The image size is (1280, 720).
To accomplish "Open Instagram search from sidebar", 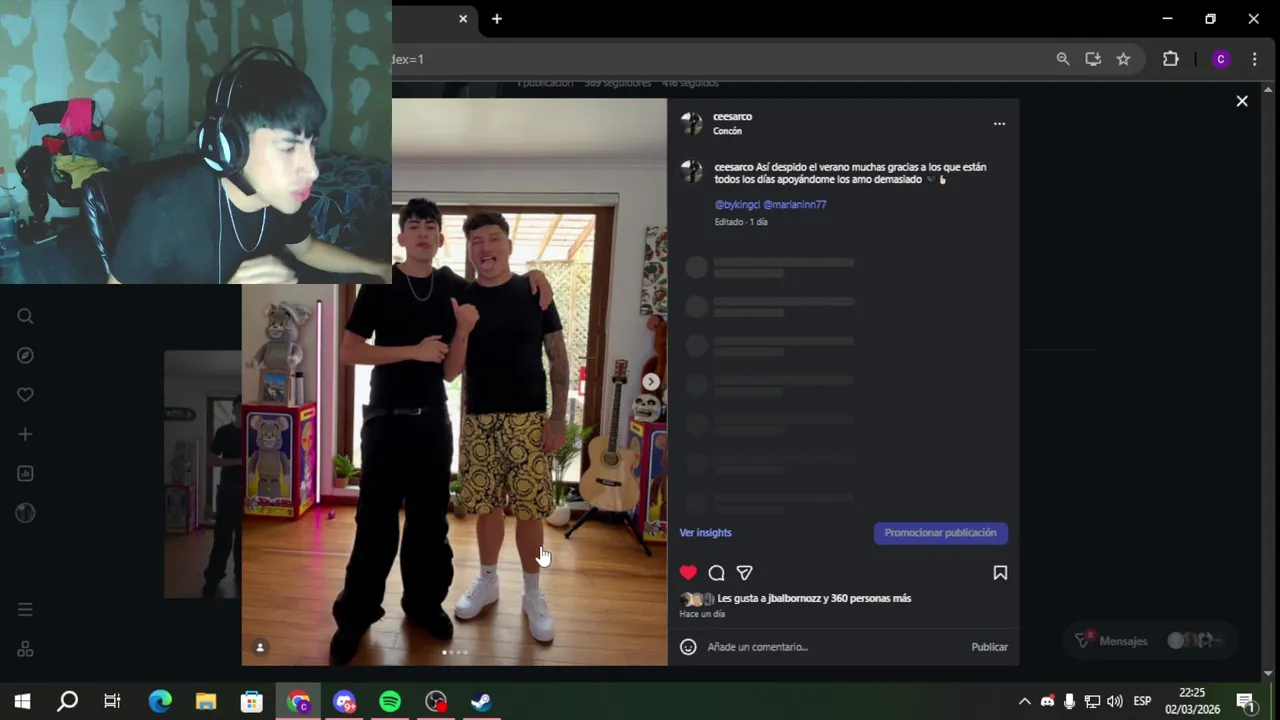I will pos(26,316).
